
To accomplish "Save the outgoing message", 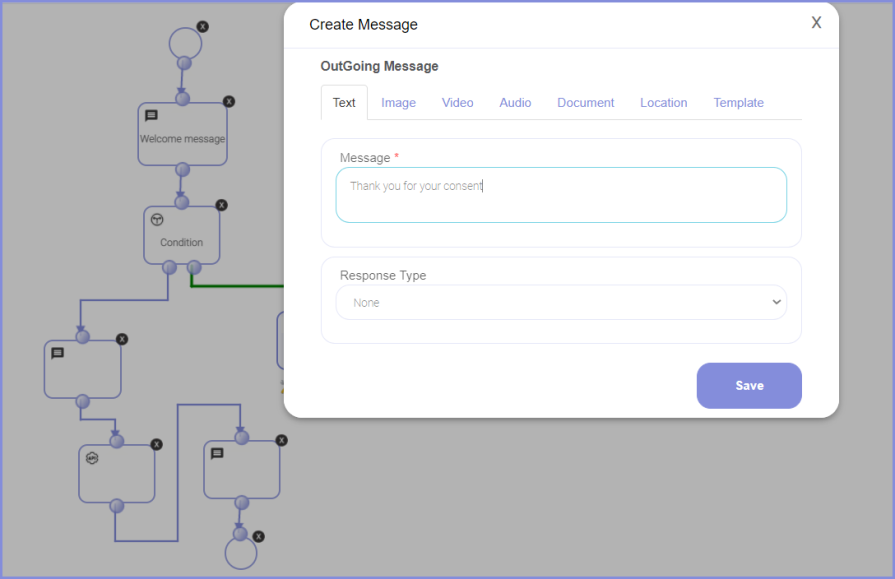I will click(749, 385).
